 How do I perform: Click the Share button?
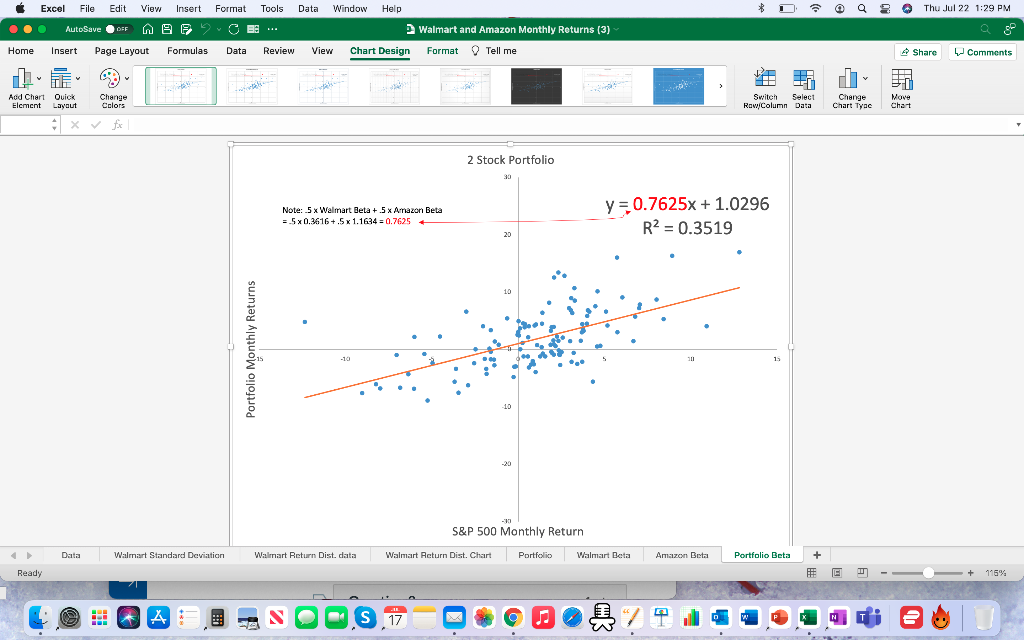tap(918, 52)
